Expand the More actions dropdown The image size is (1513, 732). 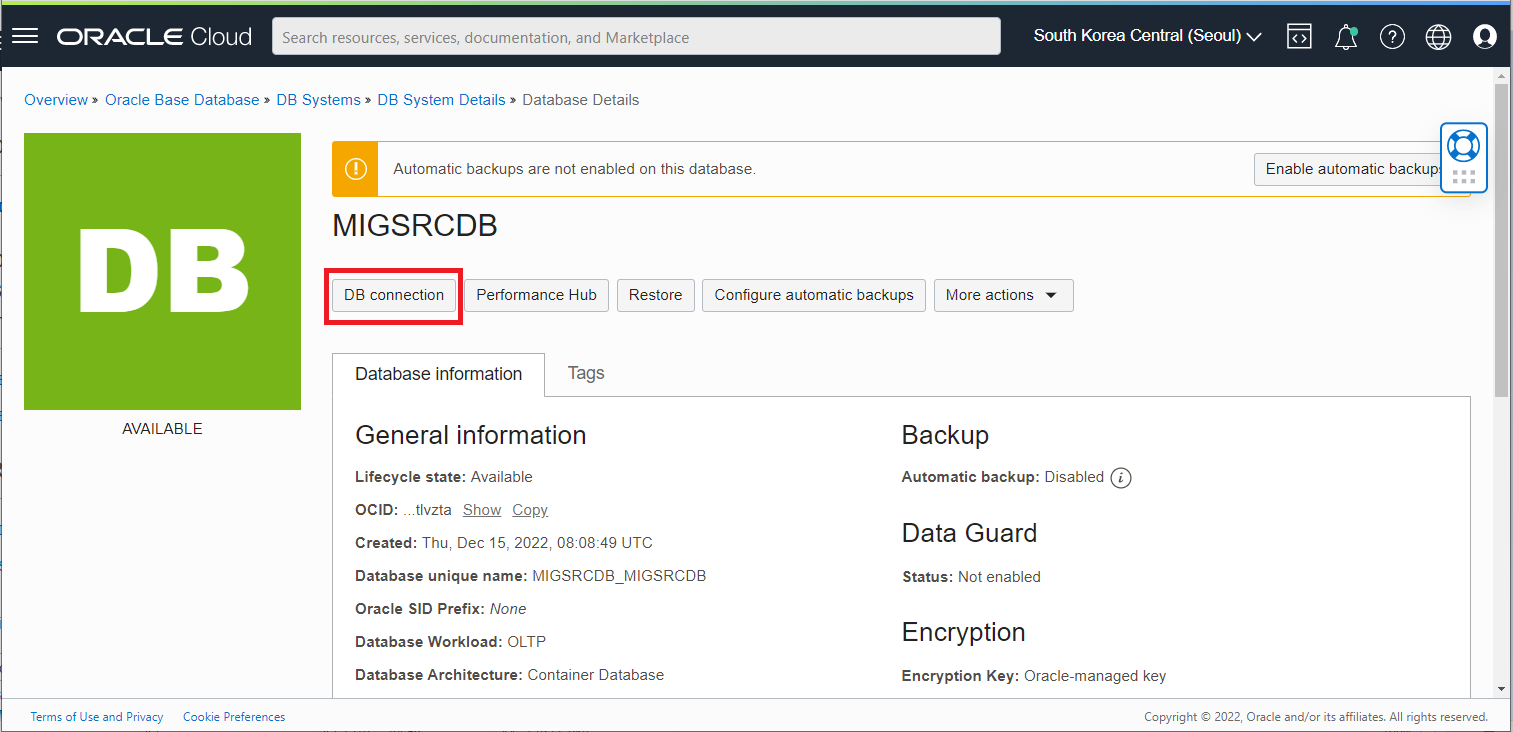pos(1003,295)
